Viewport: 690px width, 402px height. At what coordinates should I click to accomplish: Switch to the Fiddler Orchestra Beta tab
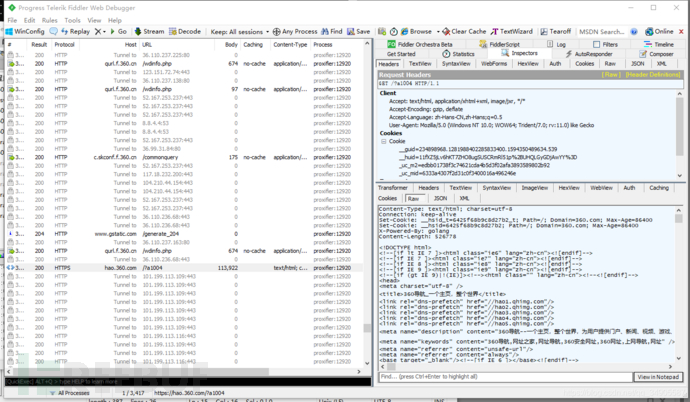(420, 44)
